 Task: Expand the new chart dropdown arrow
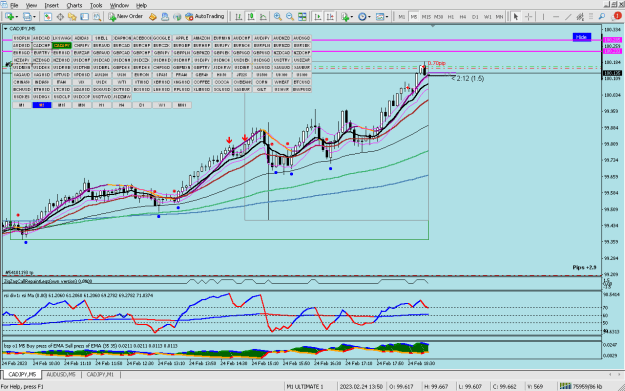tap(16, 17)
